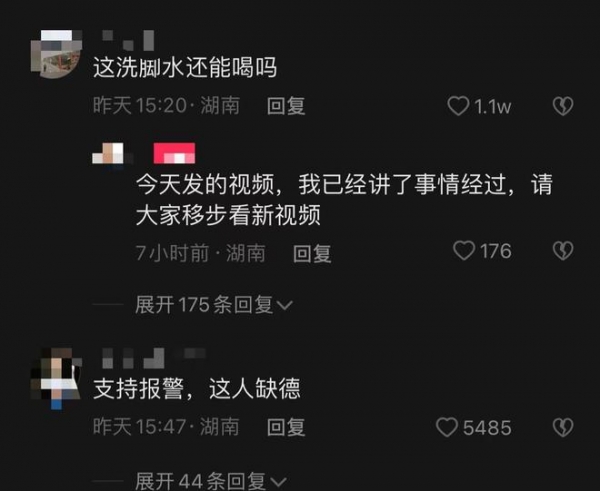600x491 pixels.
Task: Like the reply with 176 likes
Action: pos(464,251)
